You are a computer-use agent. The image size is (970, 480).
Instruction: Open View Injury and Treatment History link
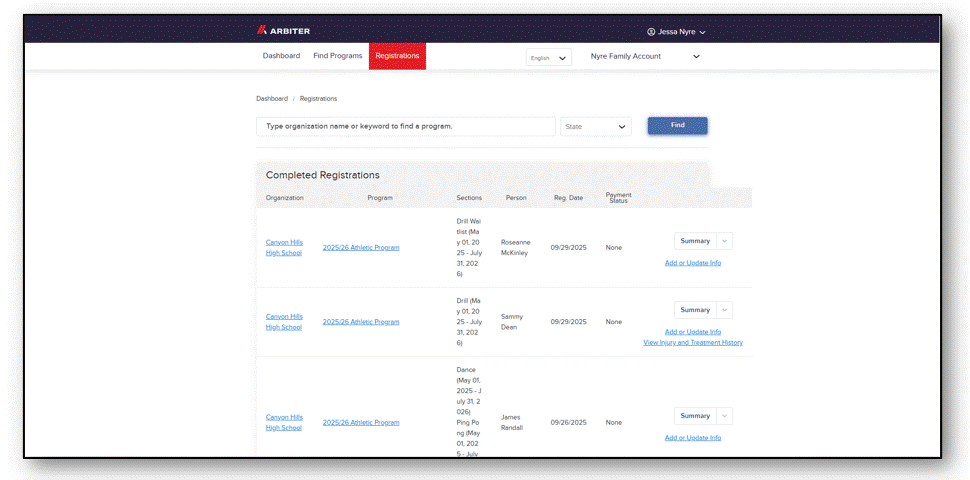pyautogui.click(x=693, y=343)
